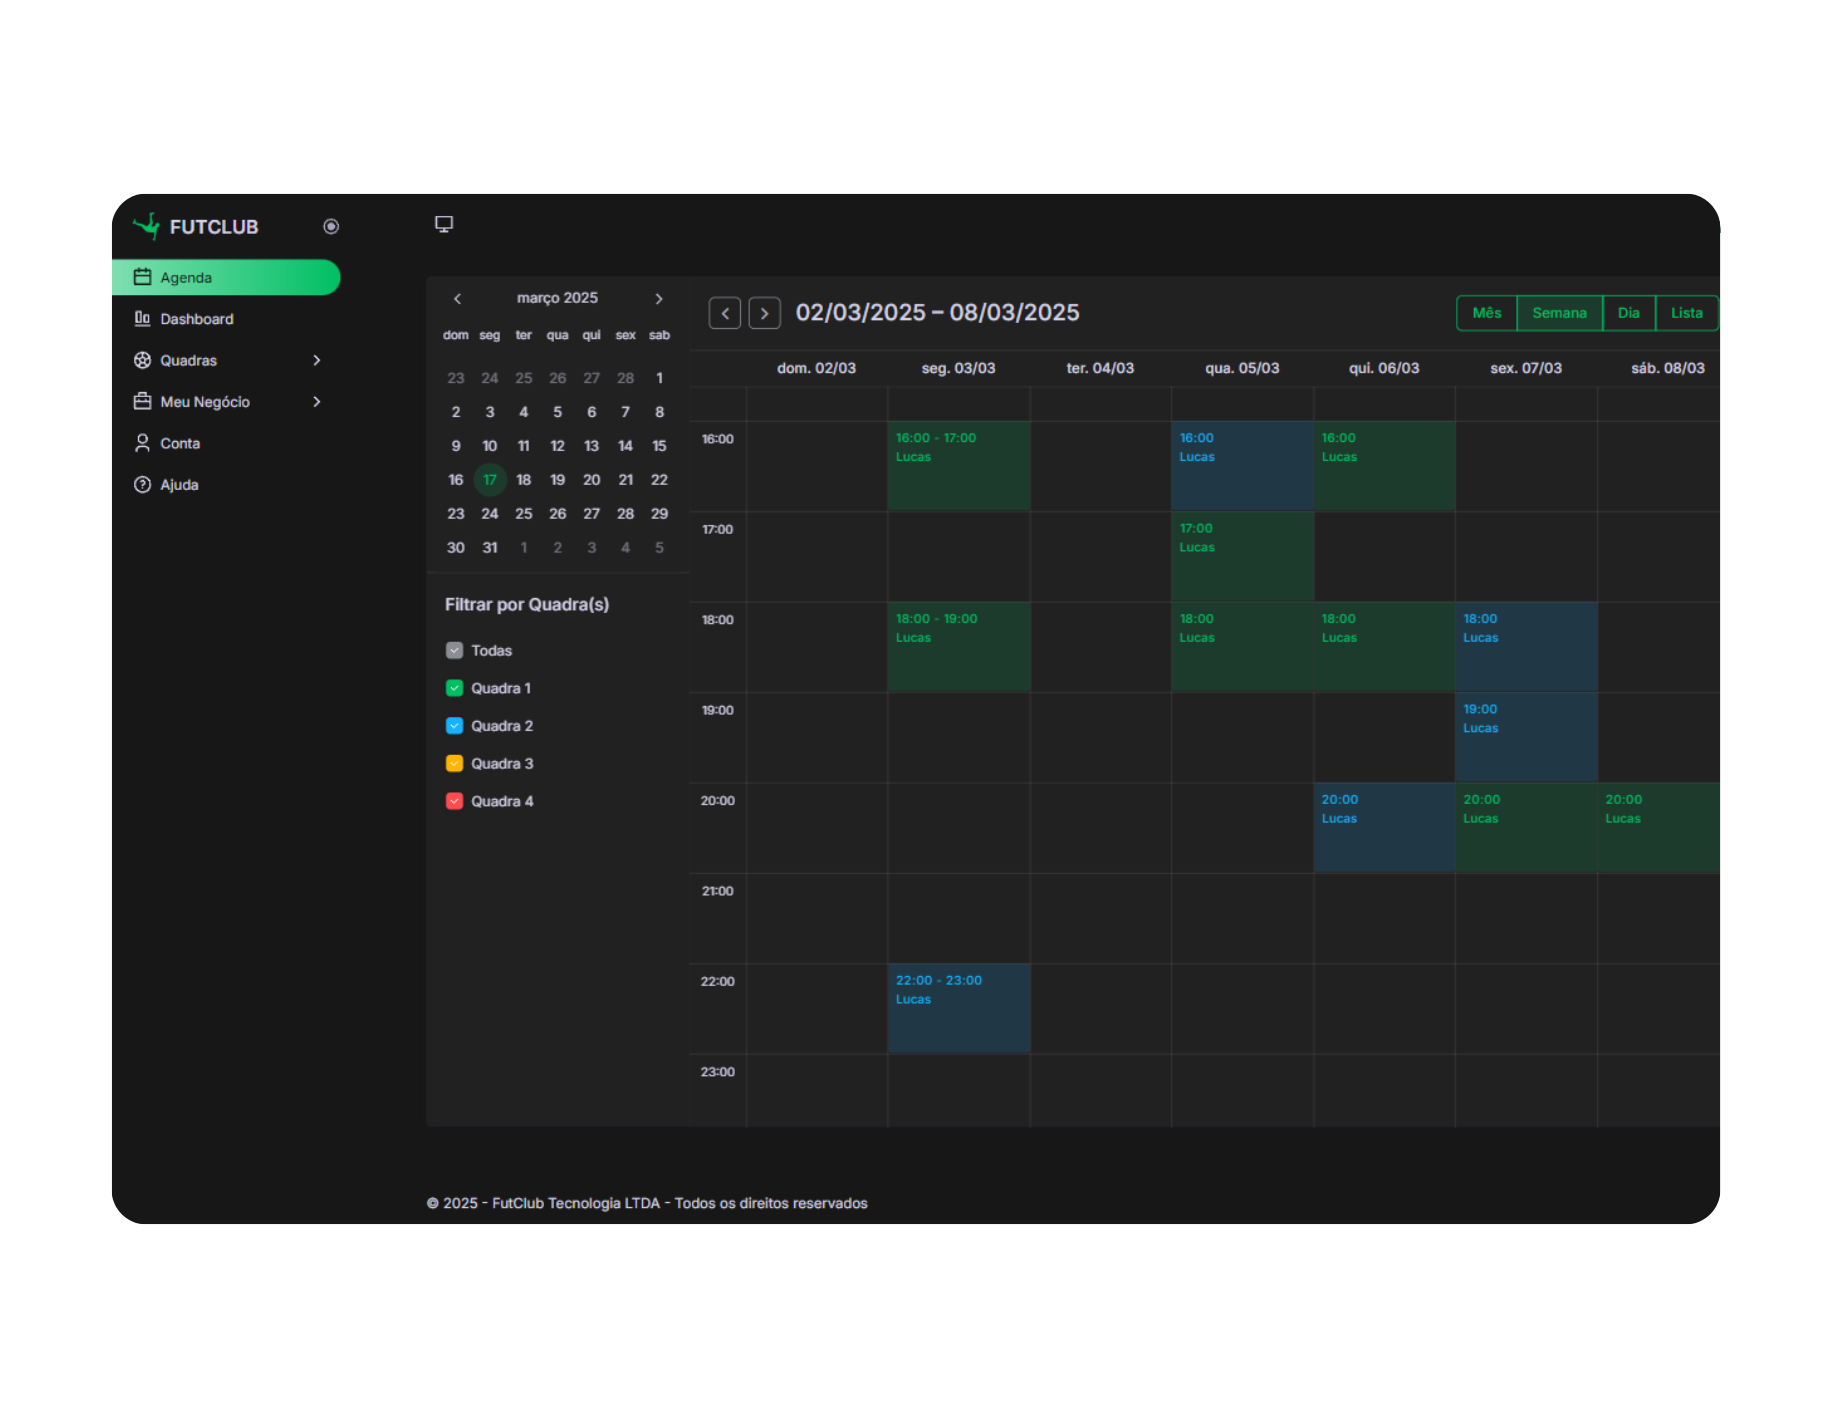Viewport: 1832px width, 1418px height.
Task: Toggle the blue Quadra 2 checkbox
Action: tap(454, 726)
